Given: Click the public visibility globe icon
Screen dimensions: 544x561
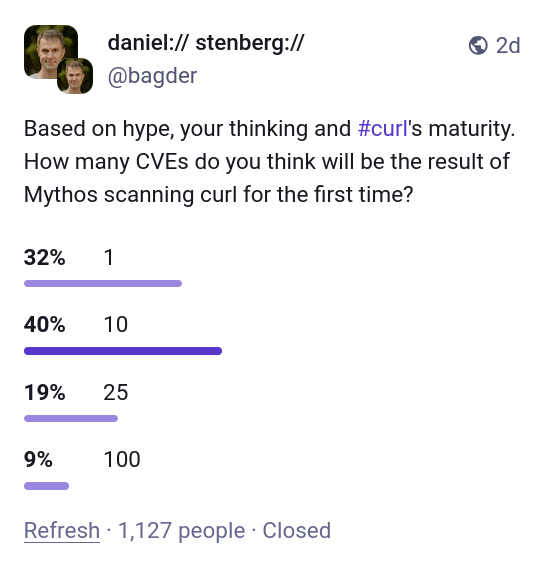Looking at the screenshot, I should (478, 45).
